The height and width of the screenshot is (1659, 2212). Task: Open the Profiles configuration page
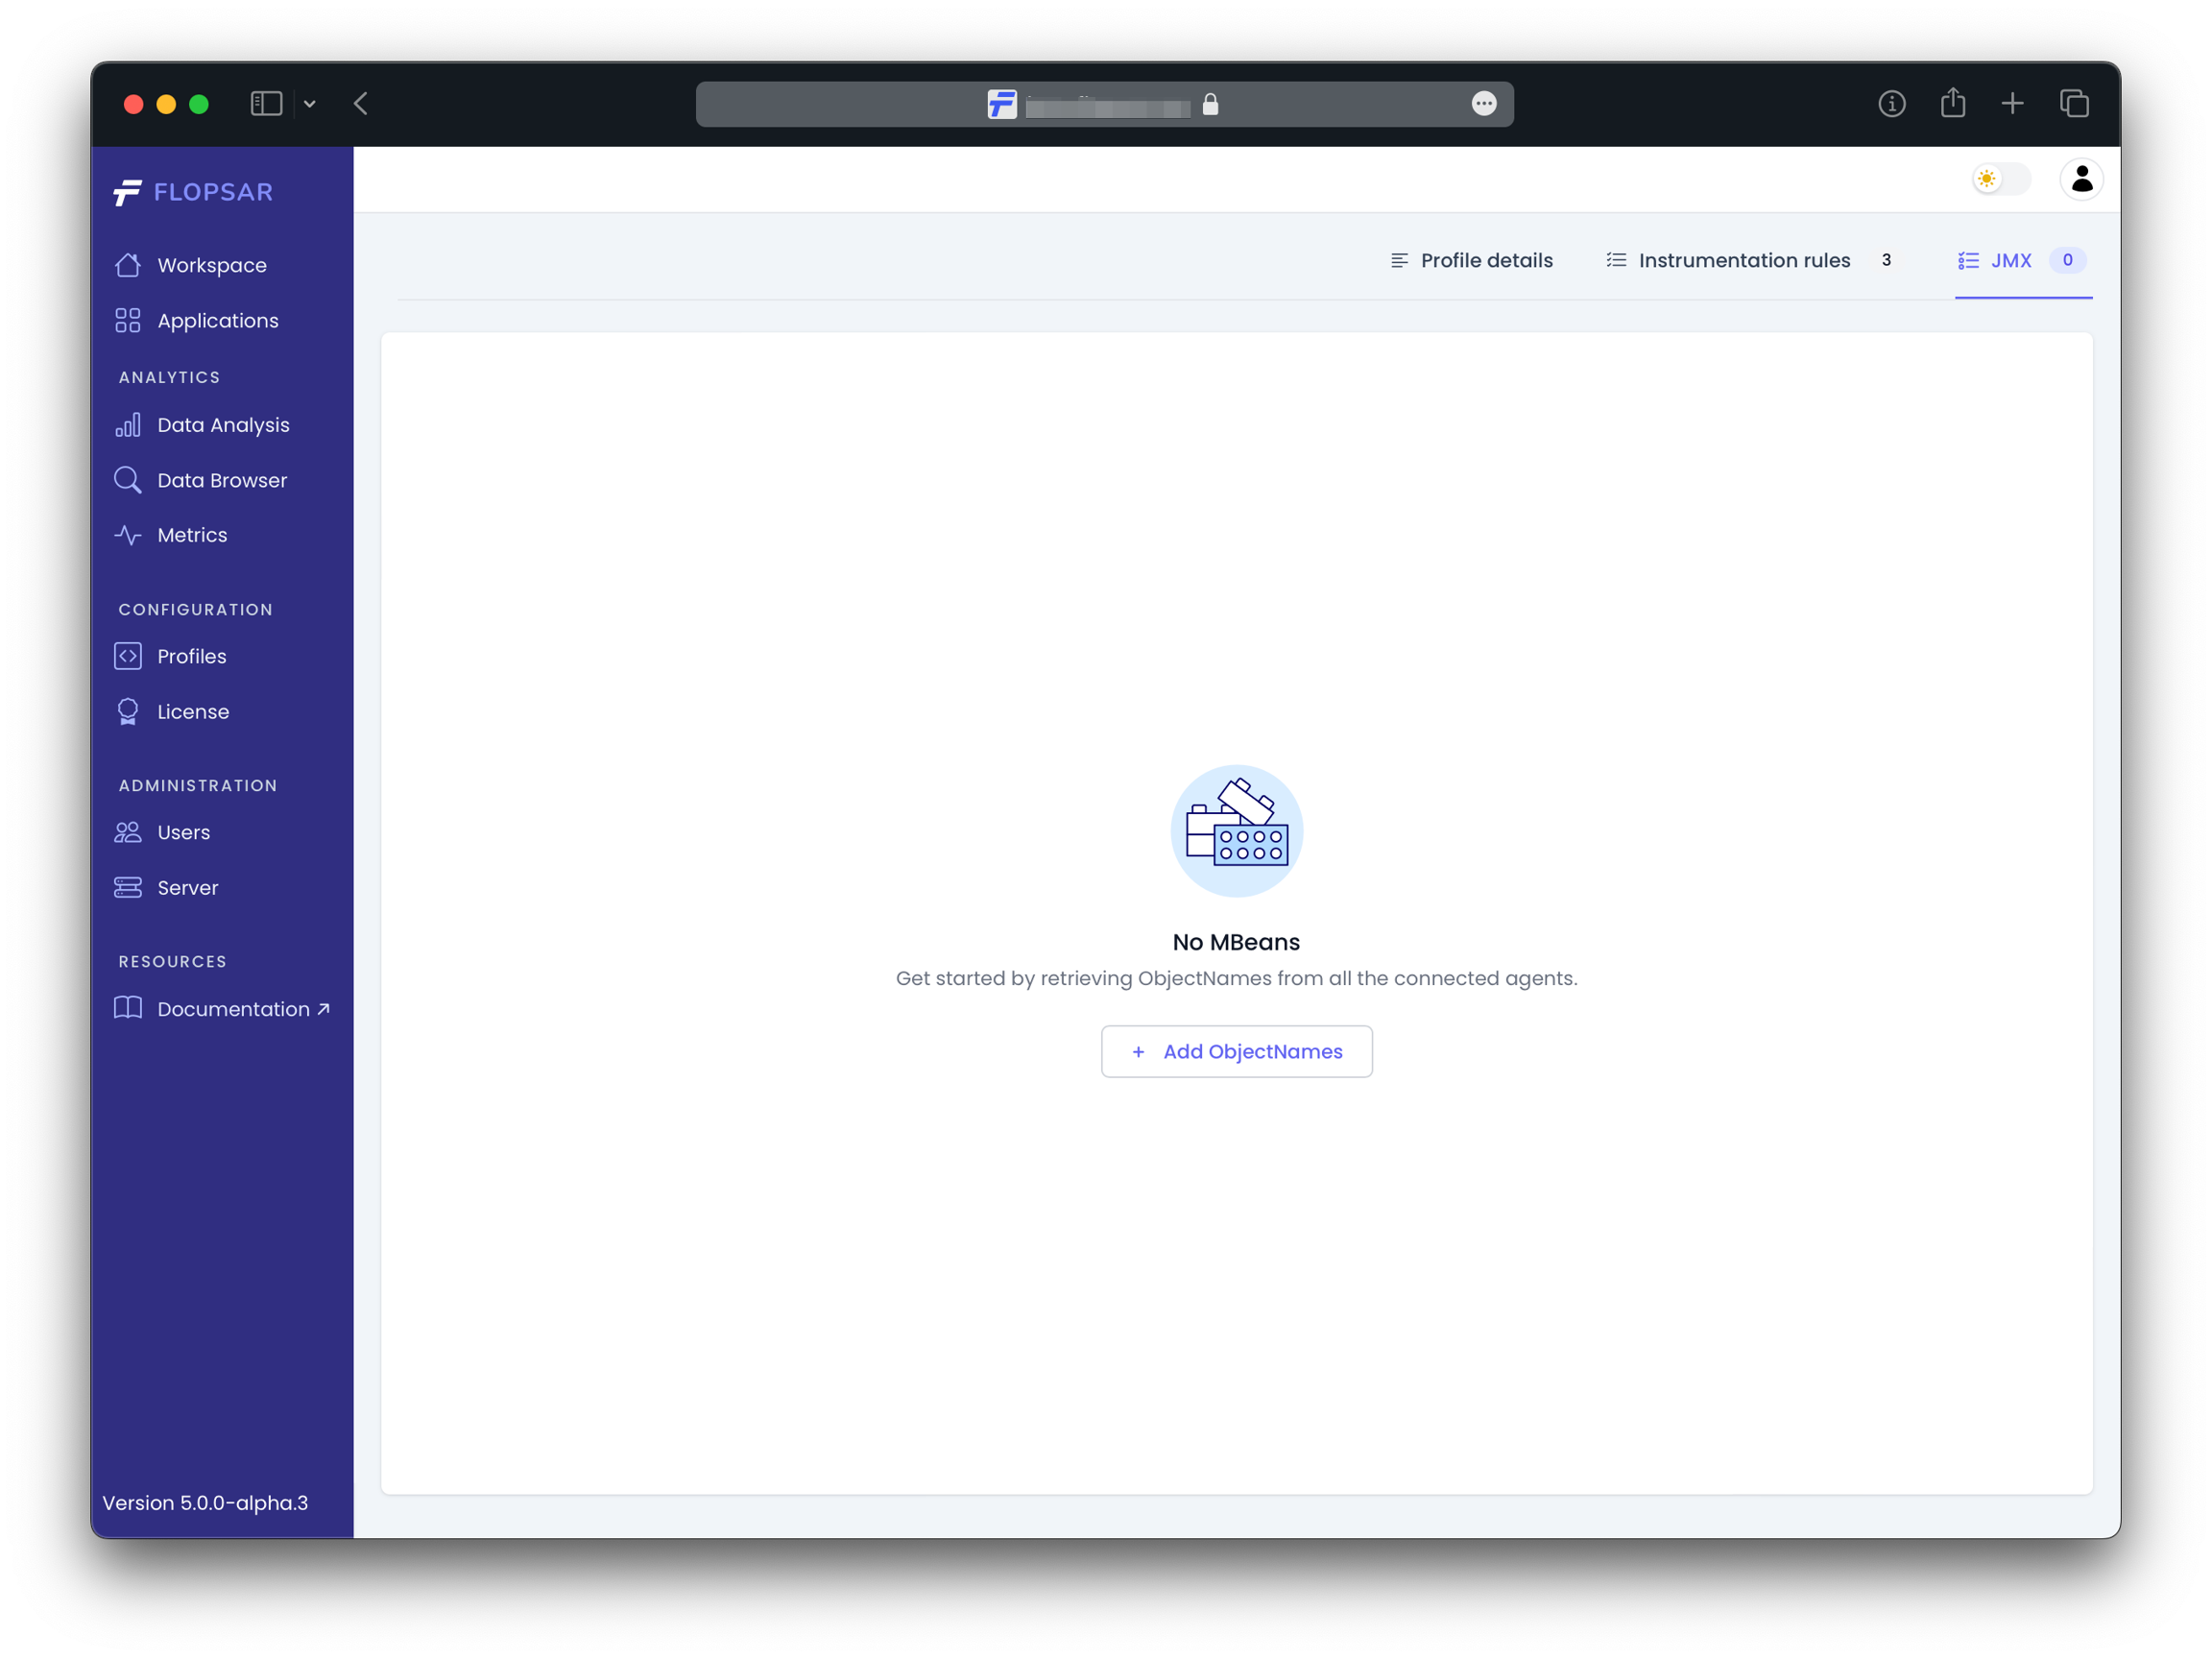tap(191, 656)
